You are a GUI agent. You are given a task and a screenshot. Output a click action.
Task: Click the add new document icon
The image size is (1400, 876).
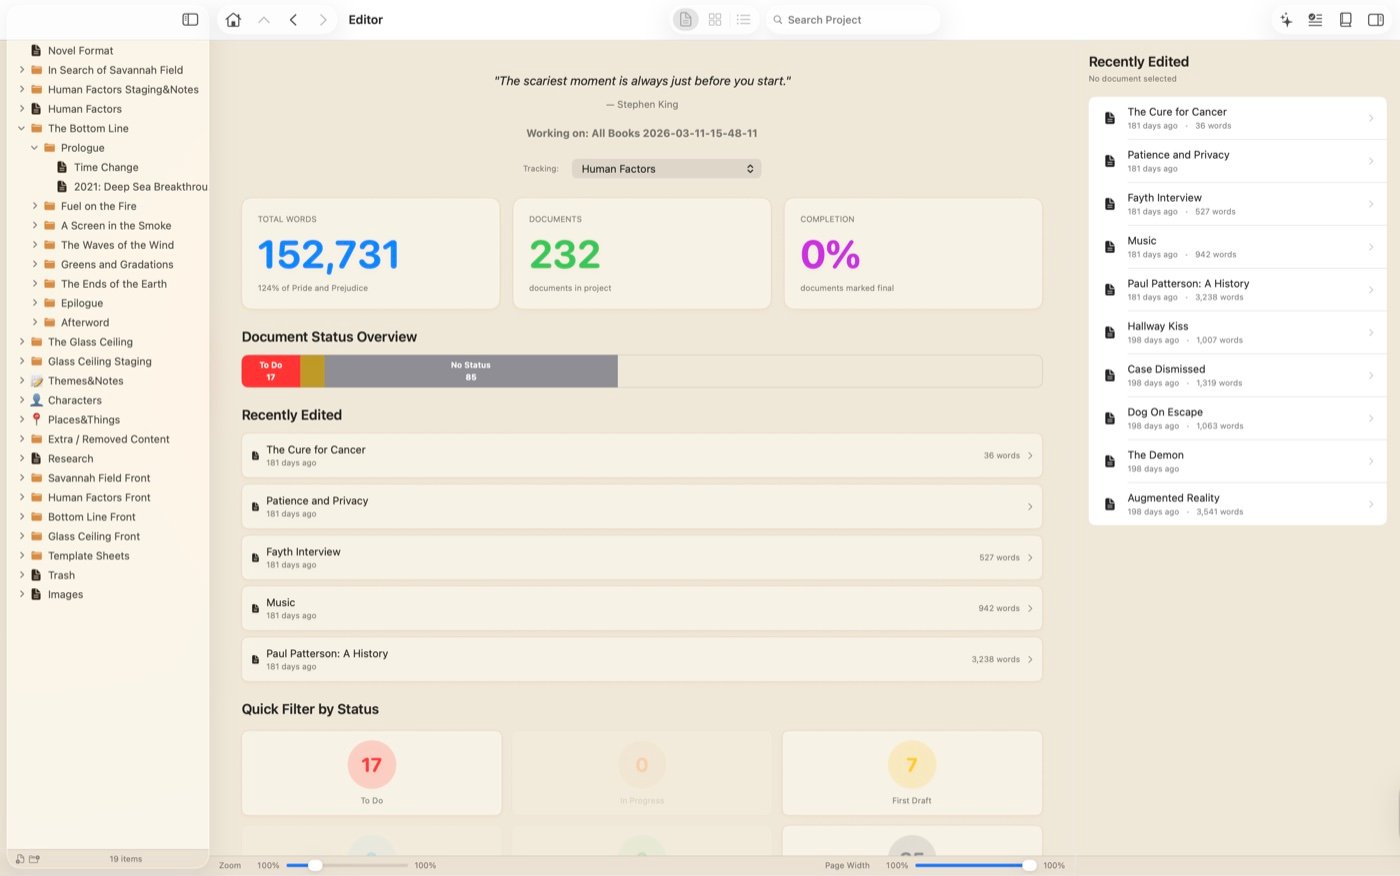coord(19,858)
